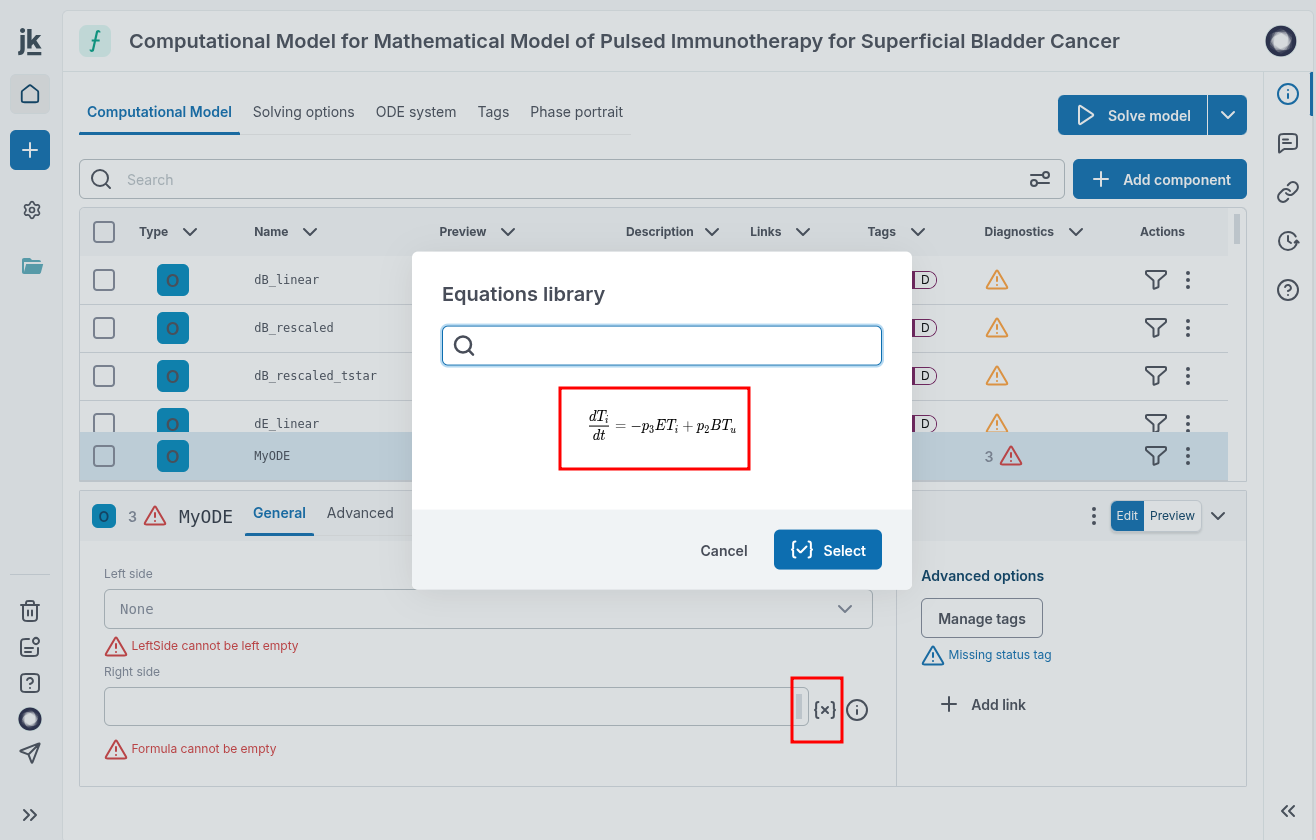This screenshot has width=1316, height=840.
Task: Expand the Solve model dropdown arrow
Action: click(x=1228, y=116)
